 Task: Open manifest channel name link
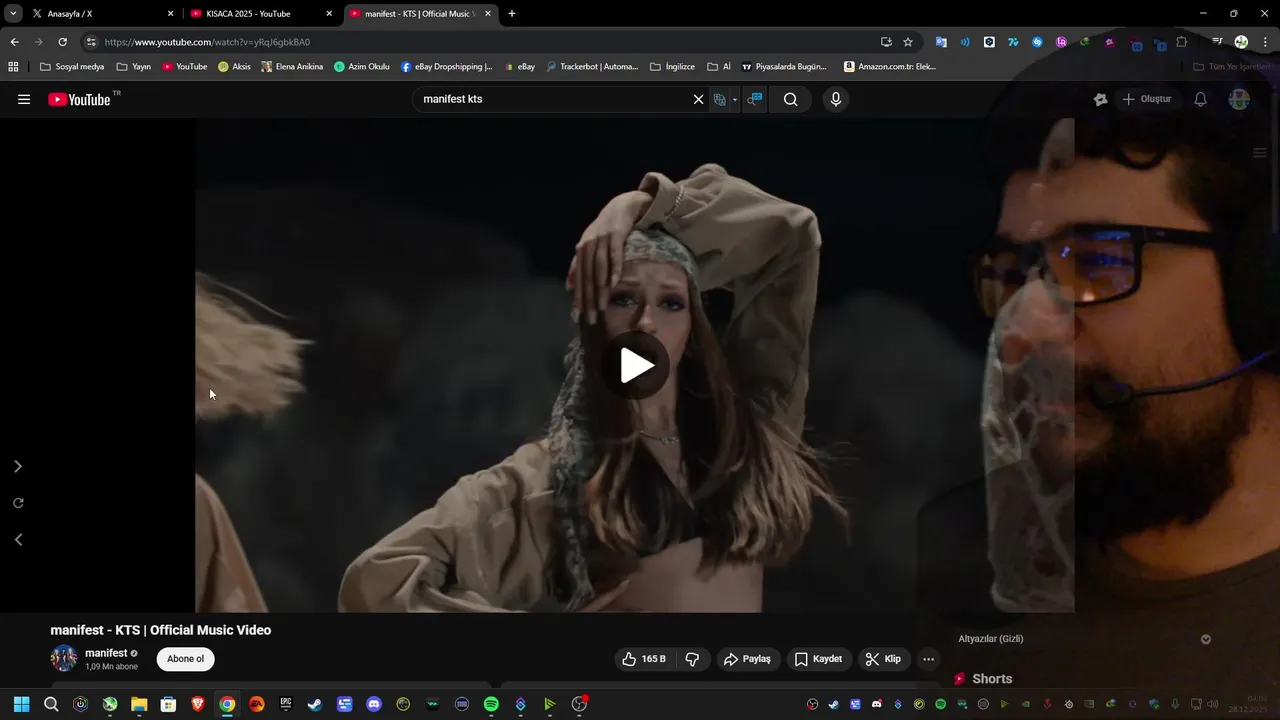(106, 653)
